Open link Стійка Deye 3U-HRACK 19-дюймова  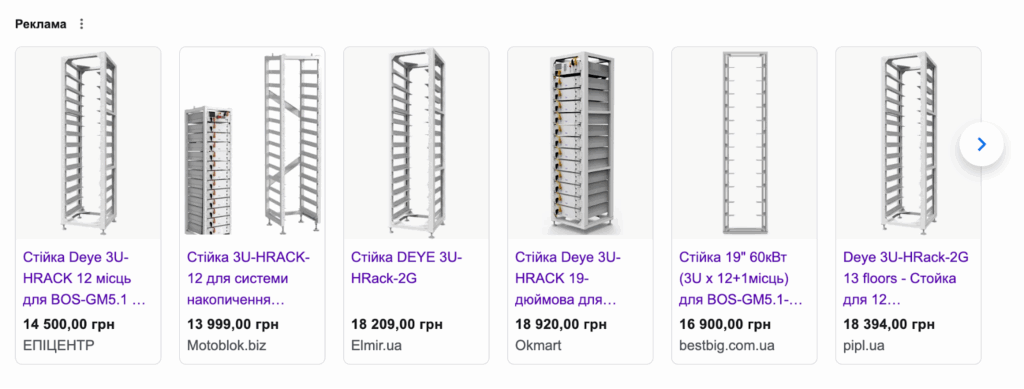click(x=566, y=279)
